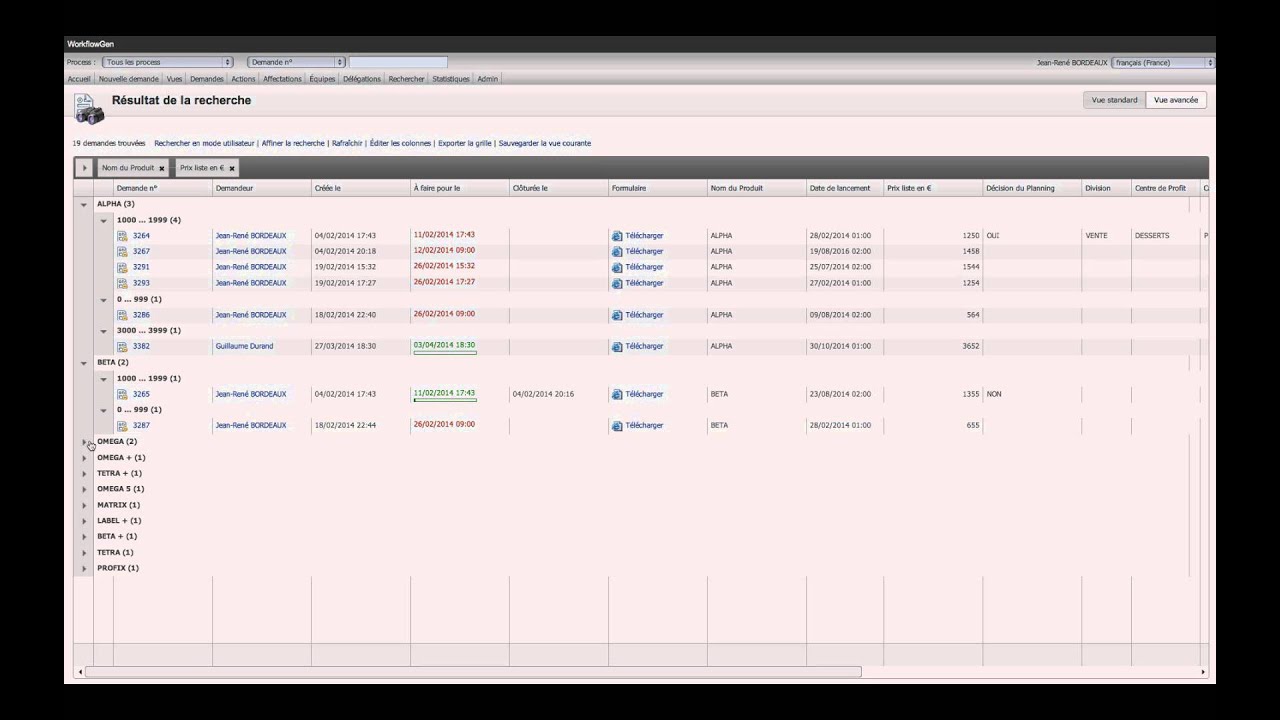The image size is (1280, 720).
Task: Open request 3267 form icon
Action: click(x=122, y=252)
